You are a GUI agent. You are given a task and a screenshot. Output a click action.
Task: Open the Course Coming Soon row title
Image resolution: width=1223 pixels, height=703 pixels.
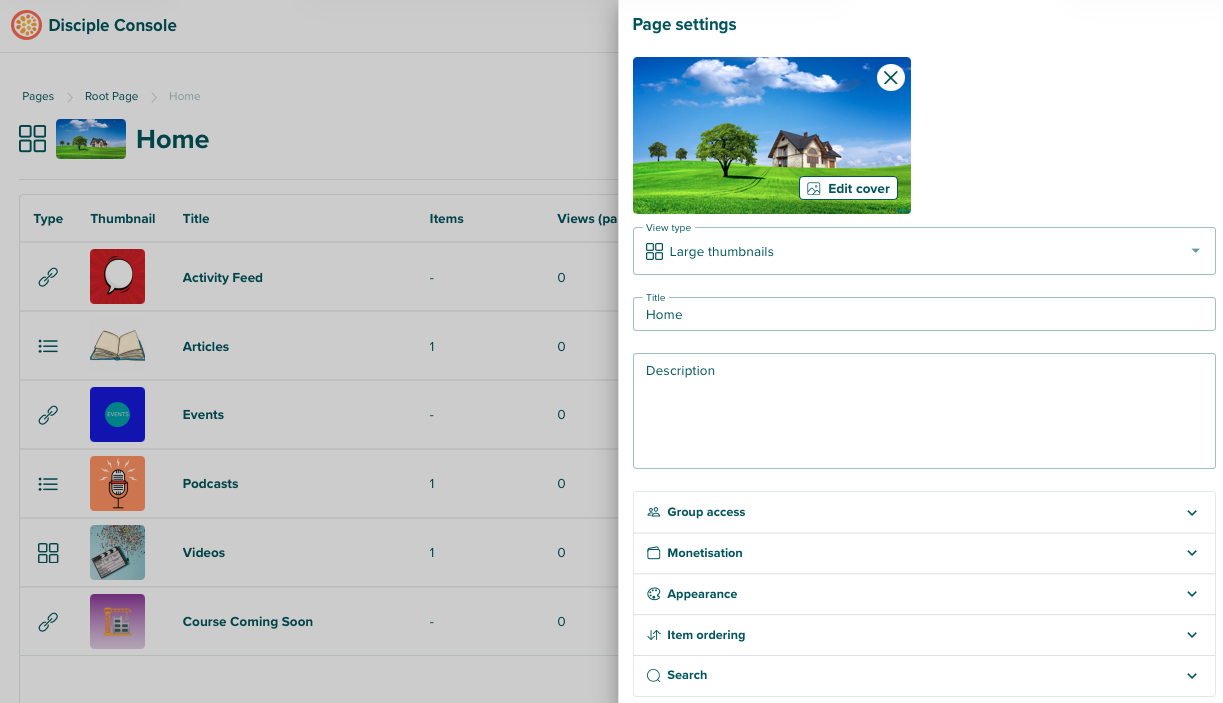click(247, 622)
